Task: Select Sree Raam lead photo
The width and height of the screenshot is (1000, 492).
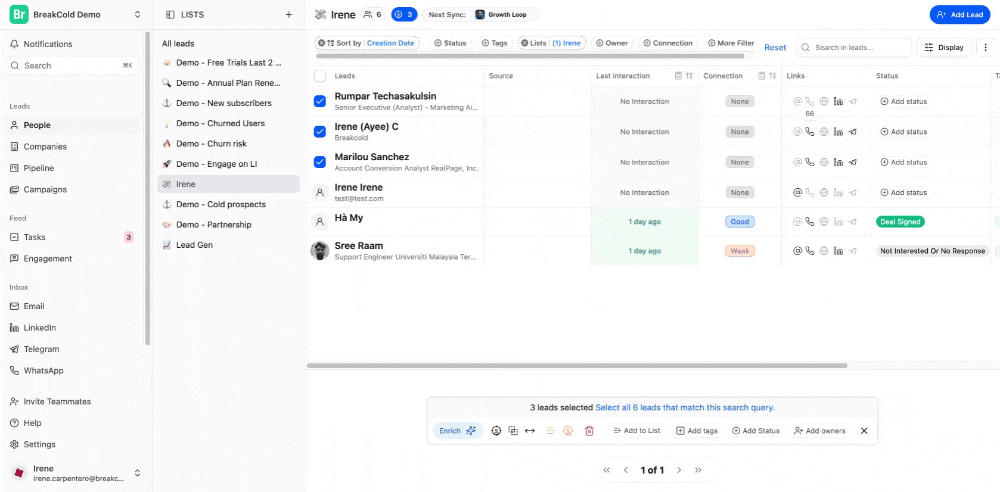Action: click(x=320, y=251)
